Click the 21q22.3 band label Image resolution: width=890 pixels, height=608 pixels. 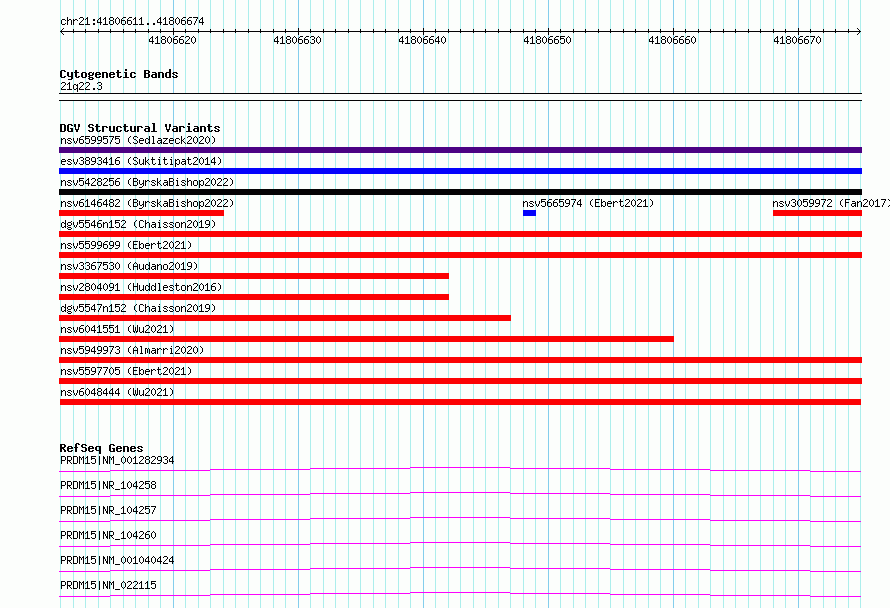[x=81, y=86]
